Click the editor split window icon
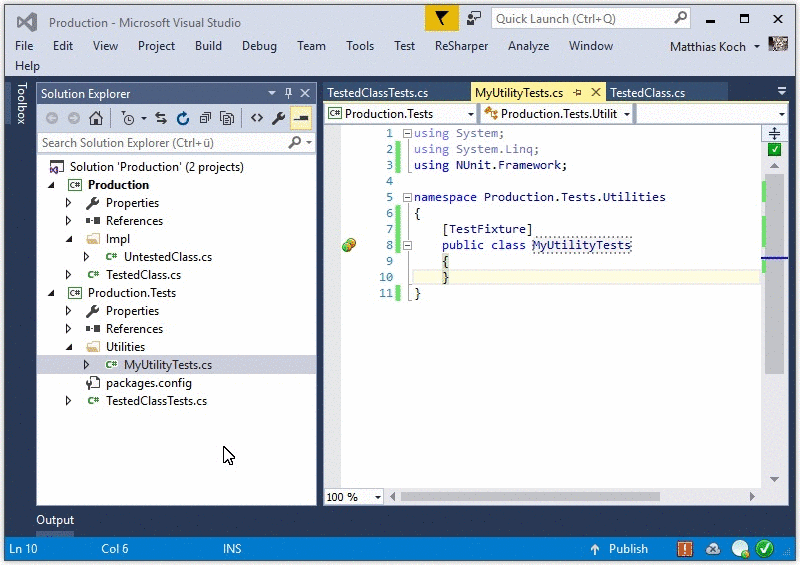This screenshot has height=565, width=800. coord(774,133)
